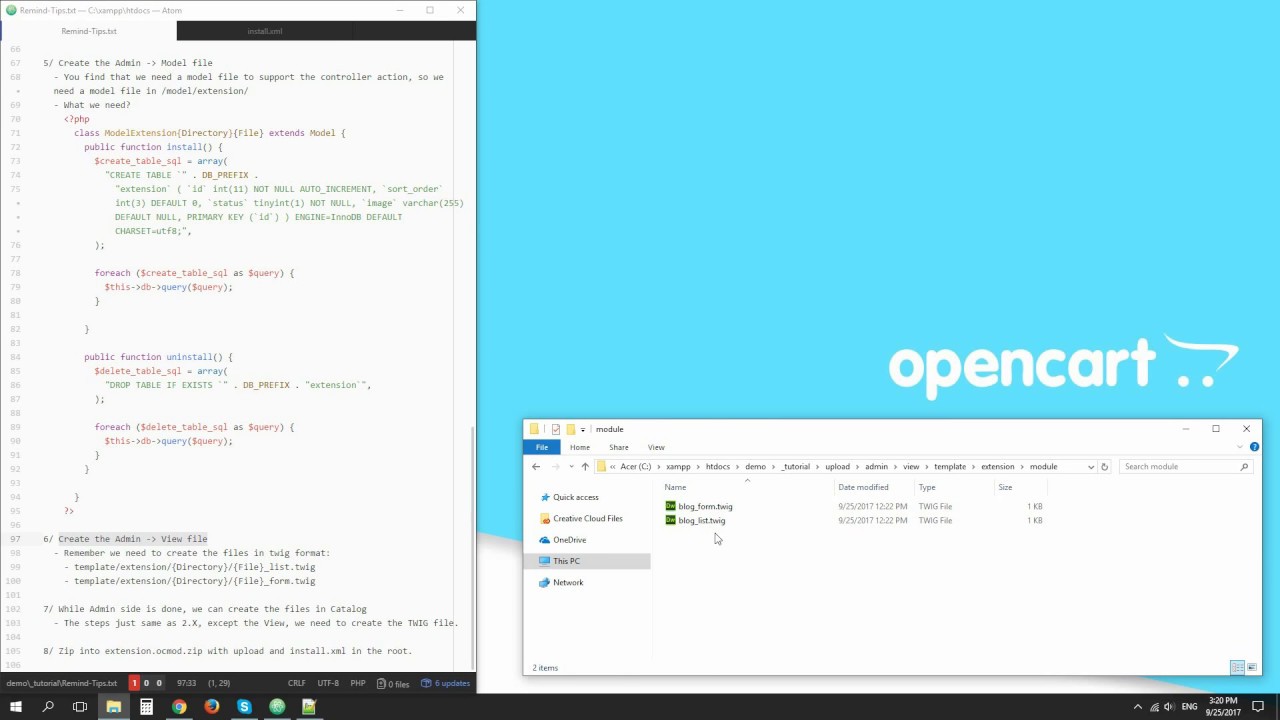1280x720 pixels.
Task: Open the Share ribbon tab in Explorer
Action: click(x=619, y=447)
